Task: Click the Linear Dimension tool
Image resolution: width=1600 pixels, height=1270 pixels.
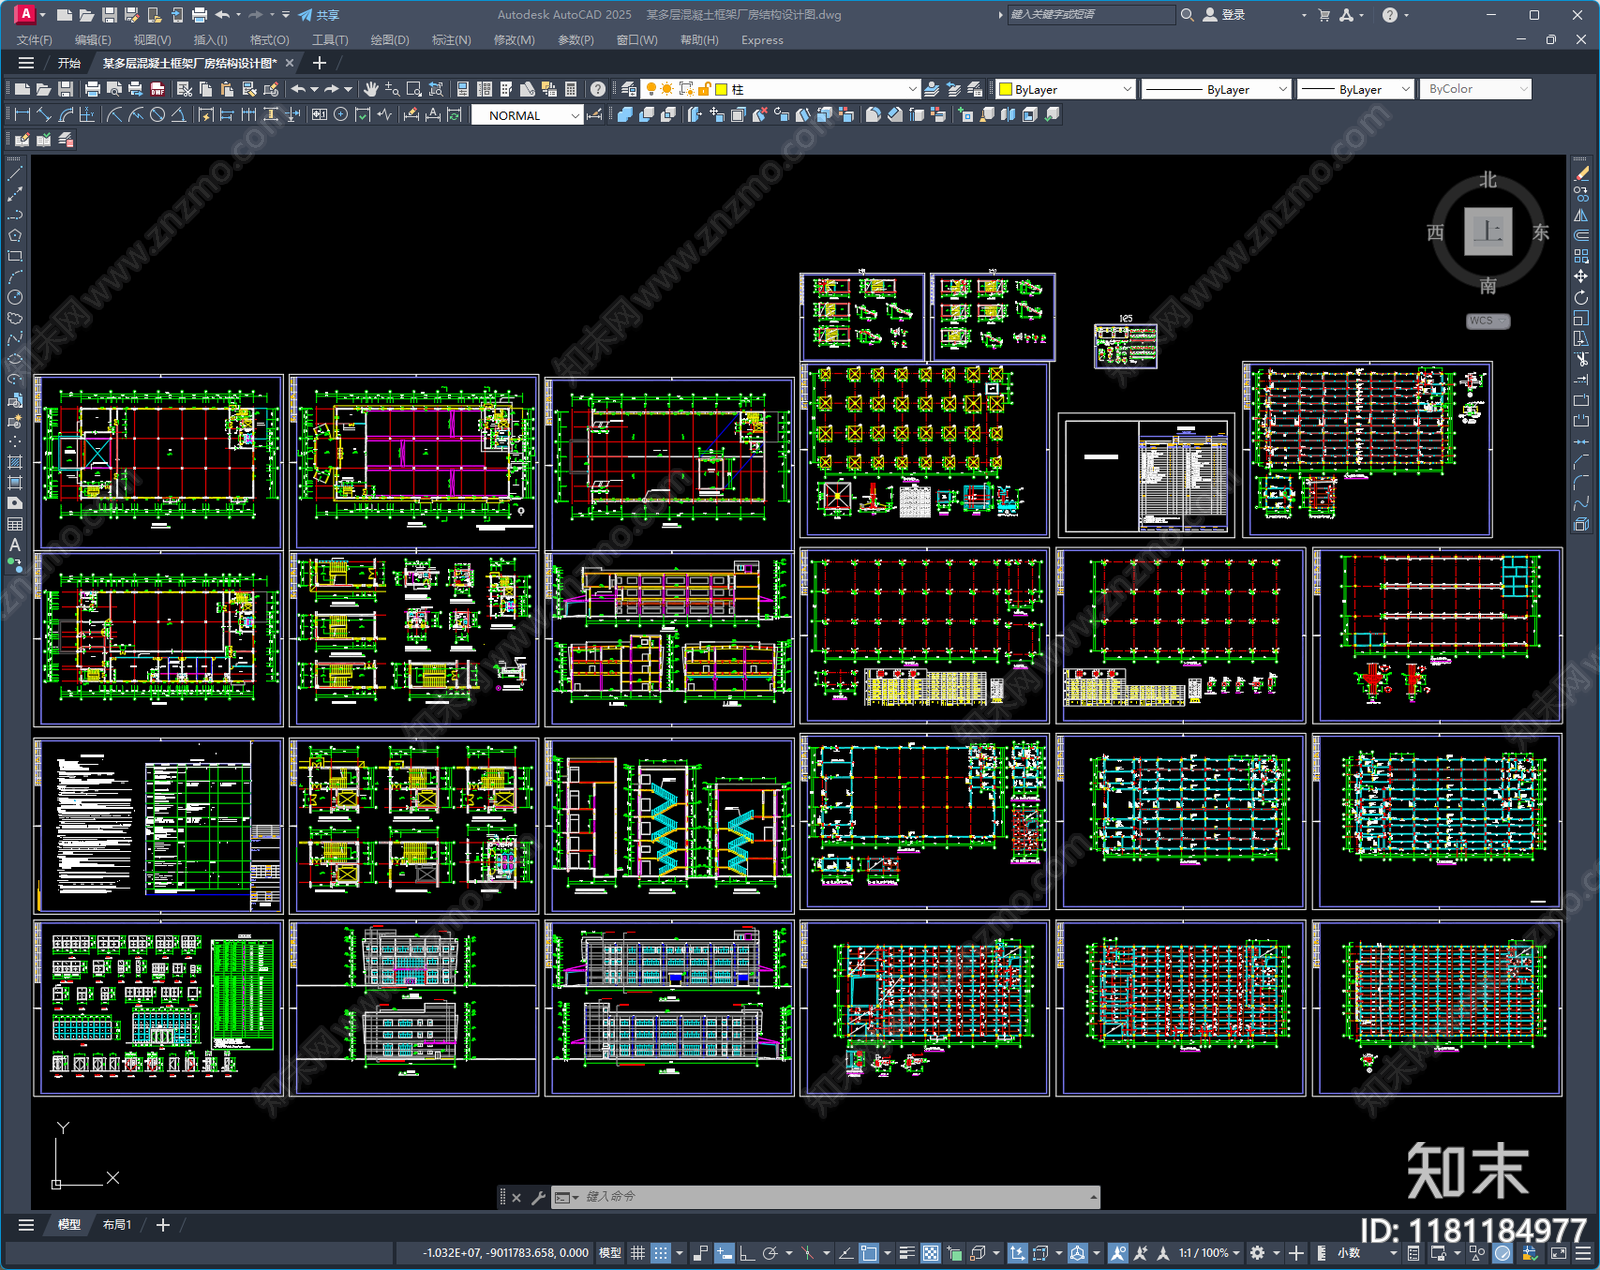Action: coord(22,115)
